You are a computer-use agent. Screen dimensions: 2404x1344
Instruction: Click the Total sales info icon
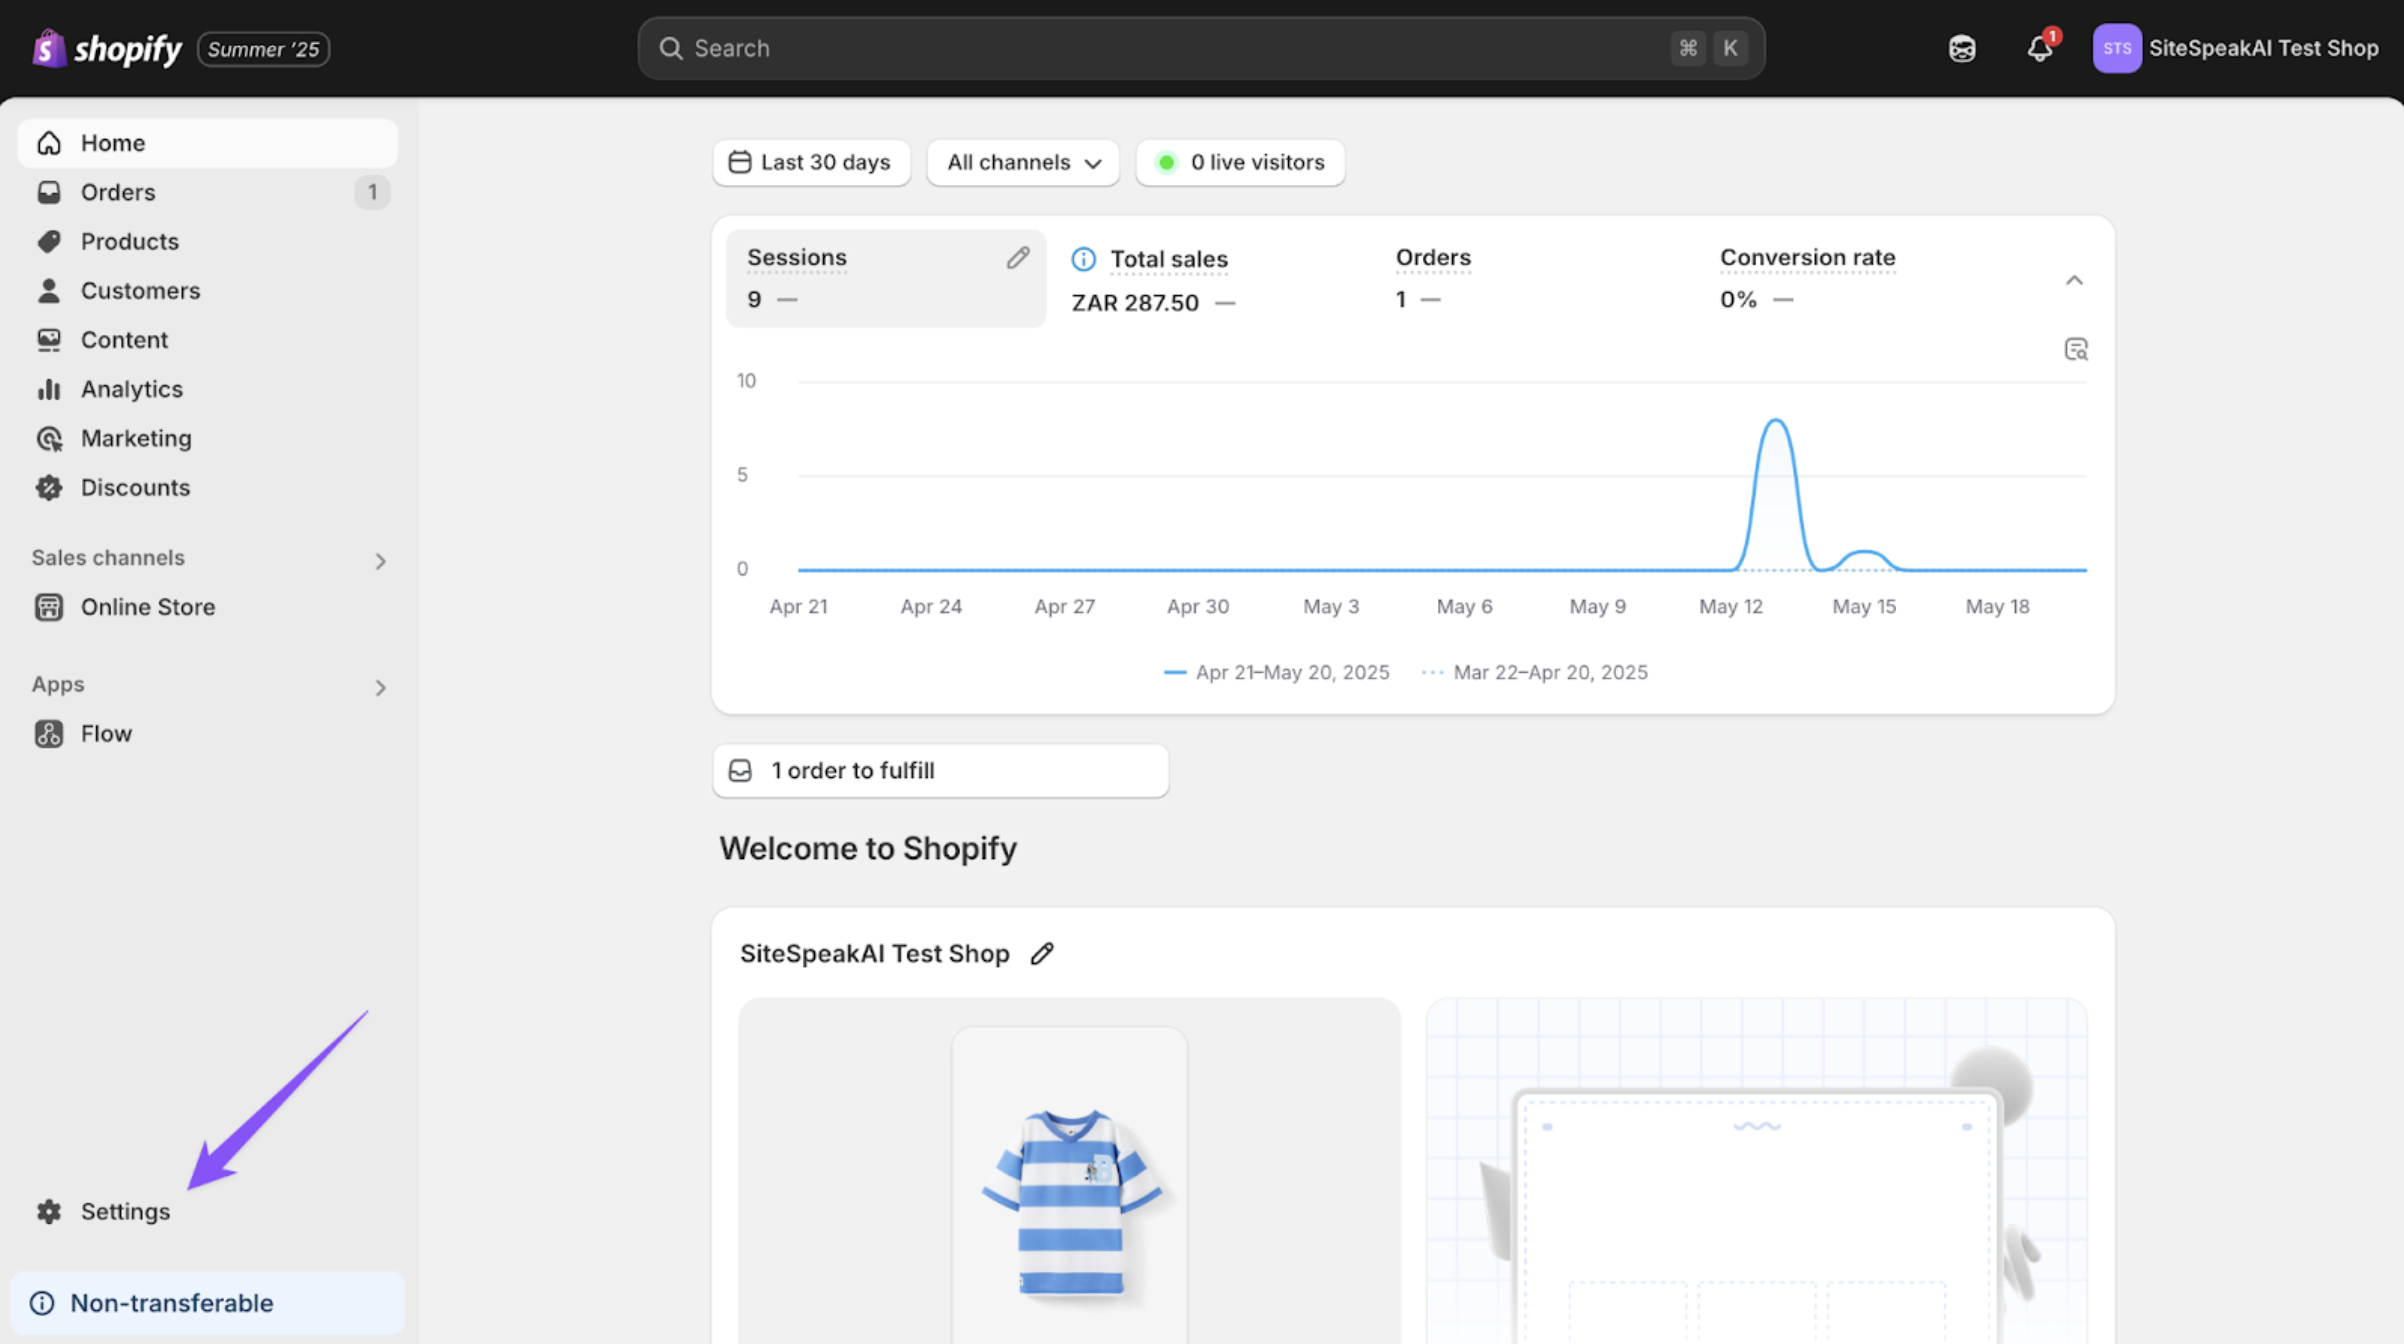click(1083, 259)
